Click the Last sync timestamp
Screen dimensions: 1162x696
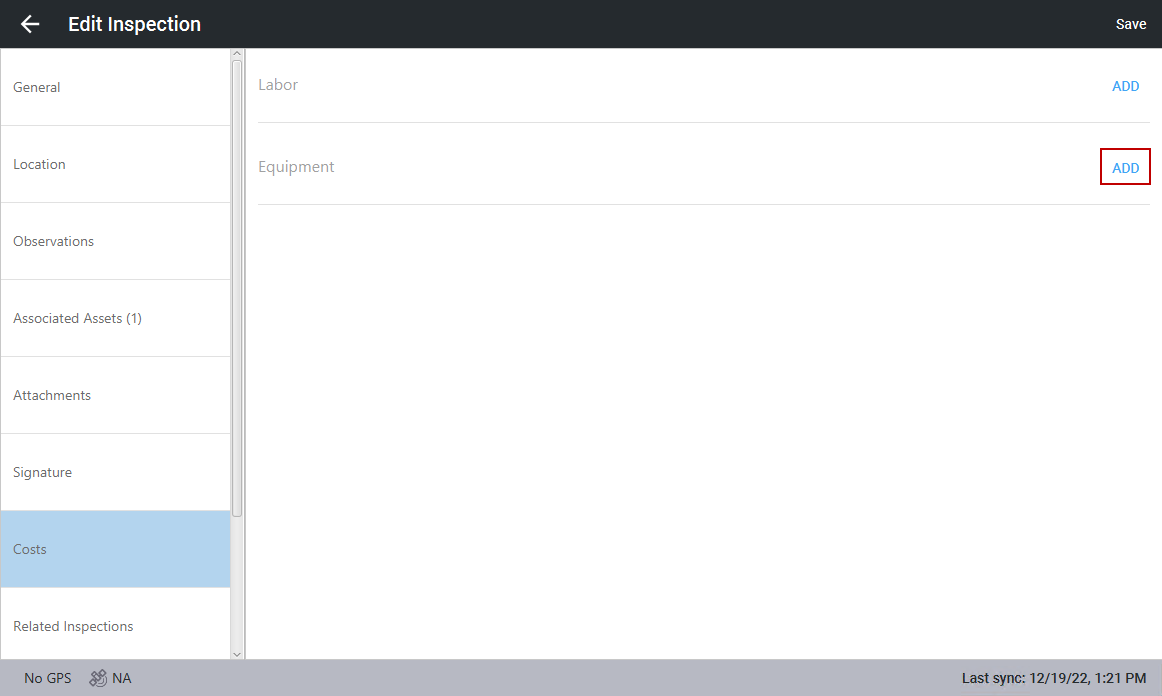[1053, 678]
